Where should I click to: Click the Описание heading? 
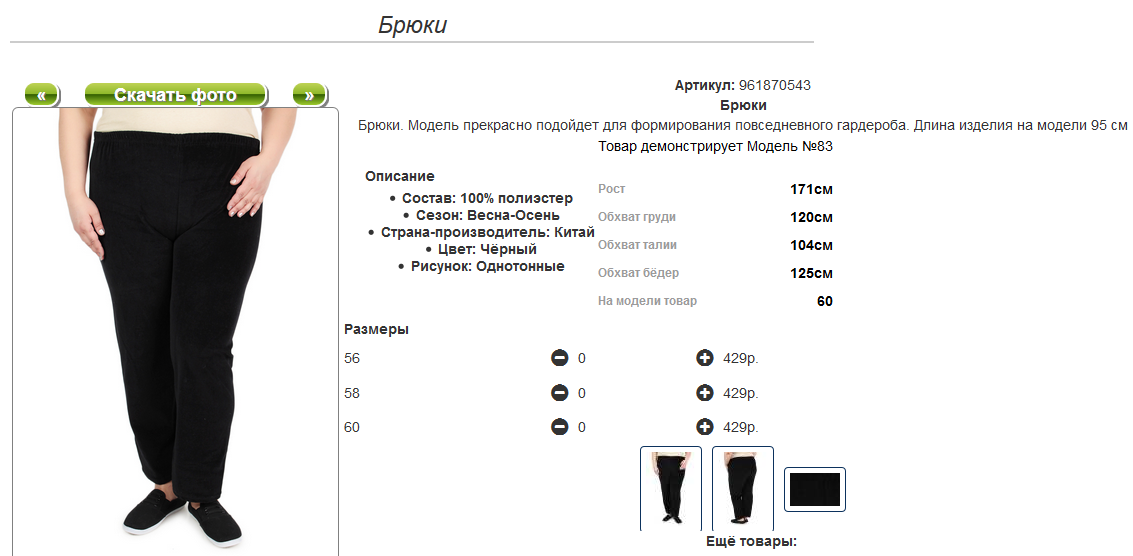[x=400, y=176]
